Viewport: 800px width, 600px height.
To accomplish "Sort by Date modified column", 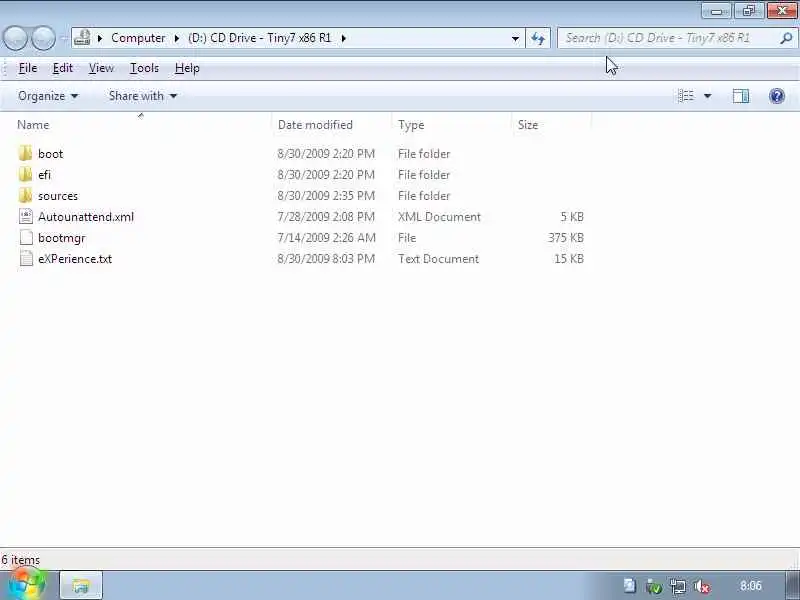I will (x=332, y=124).
